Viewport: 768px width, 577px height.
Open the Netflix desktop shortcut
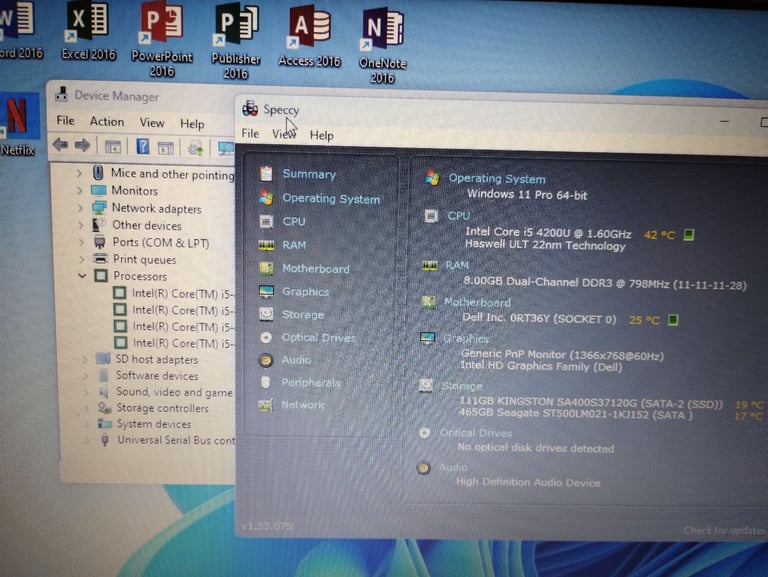[x=18, y=125]
